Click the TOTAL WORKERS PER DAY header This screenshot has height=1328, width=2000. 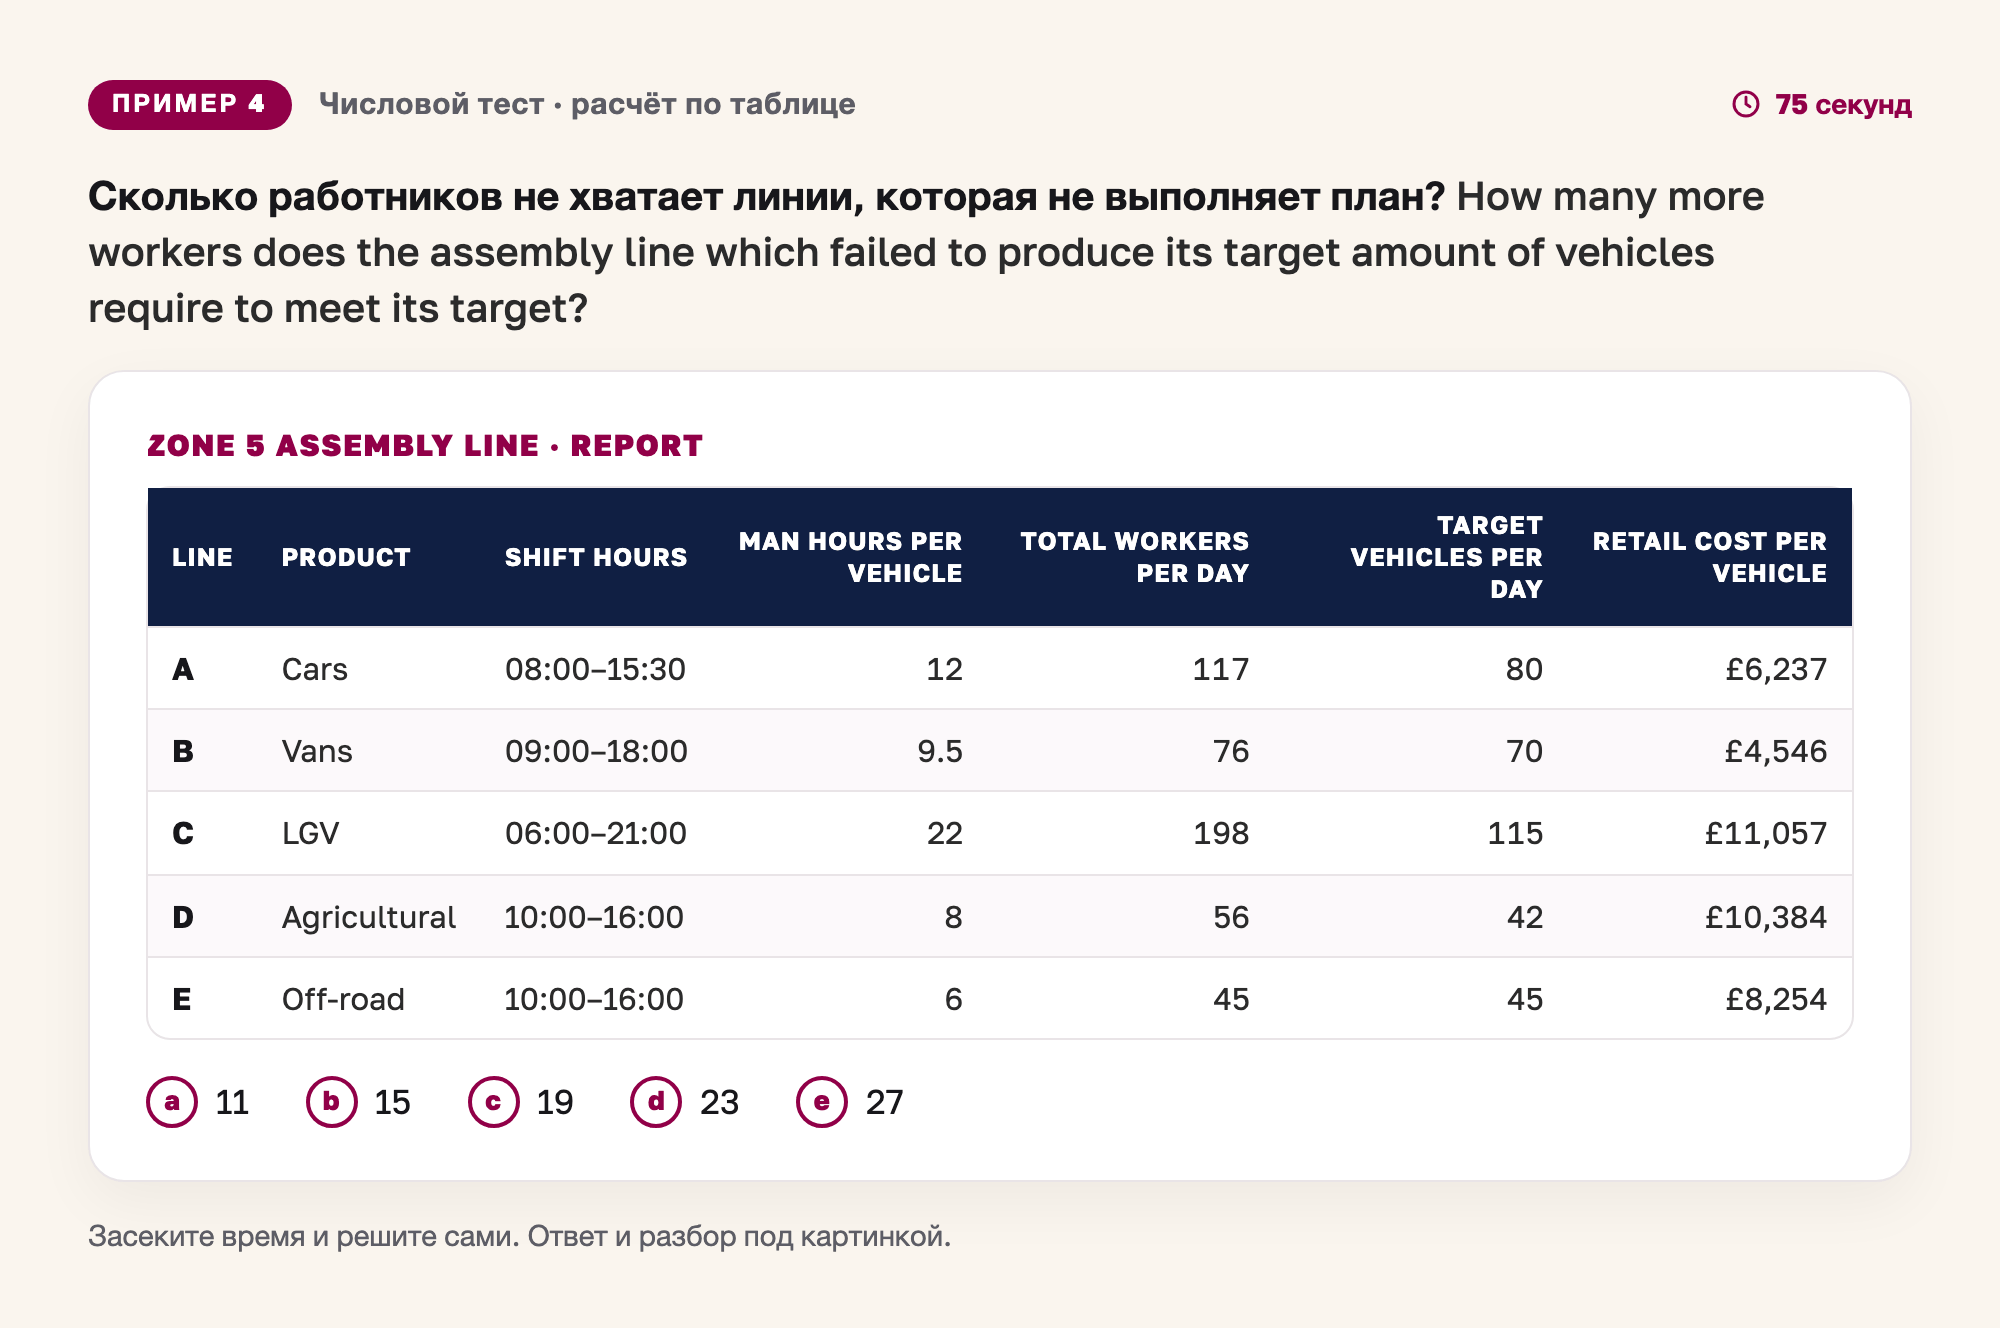1134,557
